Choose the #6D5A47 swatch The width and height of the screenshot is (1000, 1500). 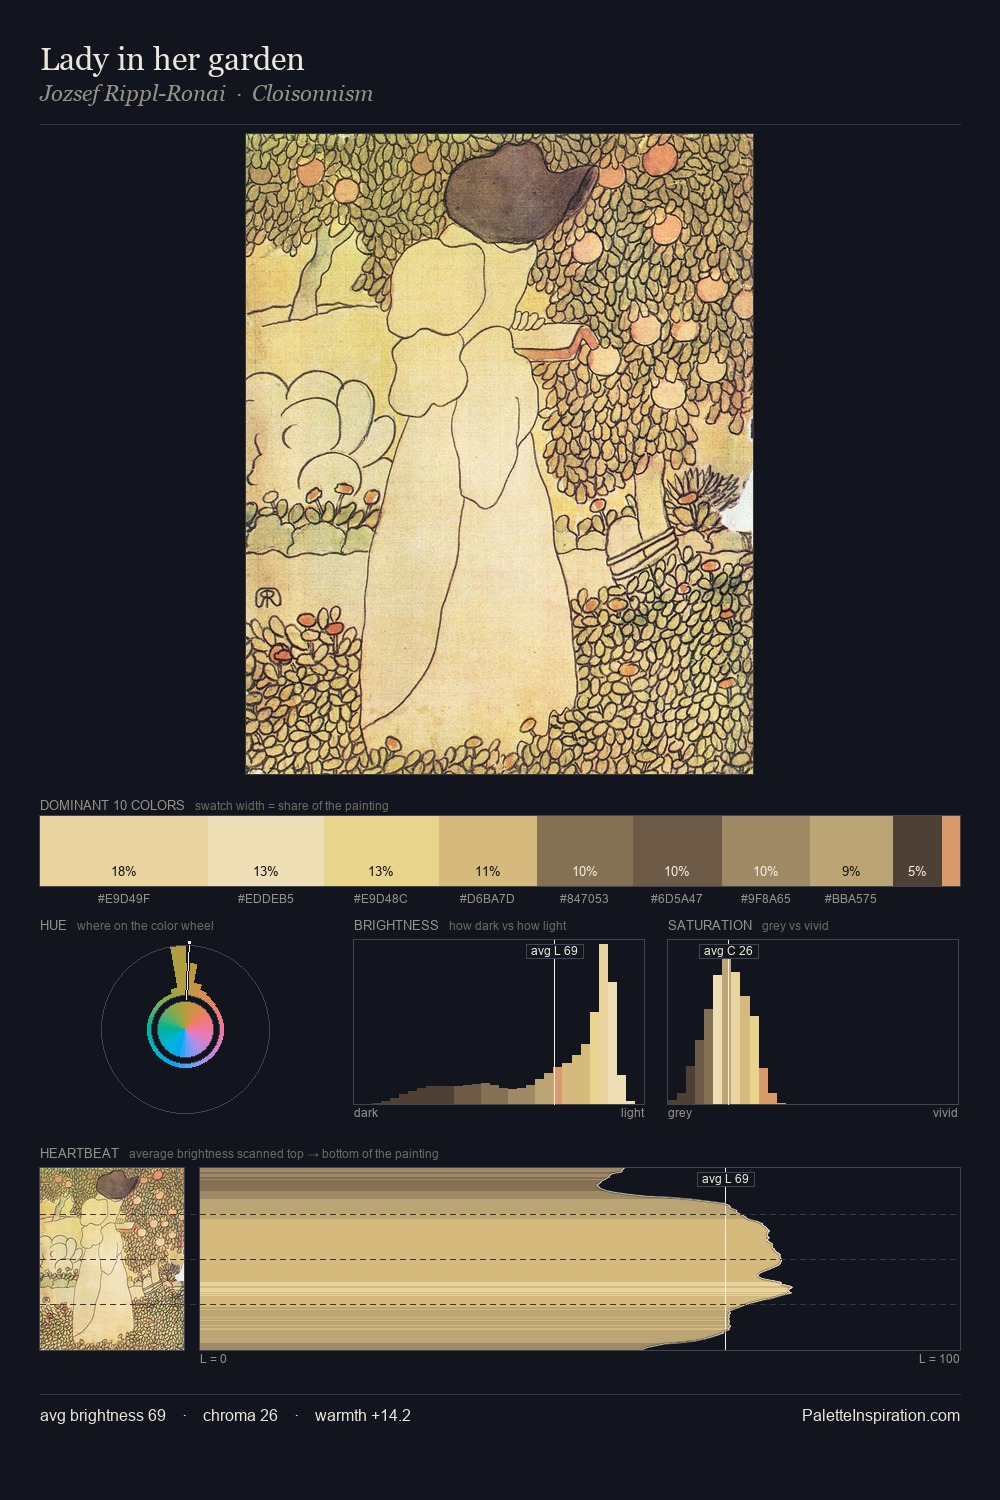pyautogui.click(x=677, y=851)
